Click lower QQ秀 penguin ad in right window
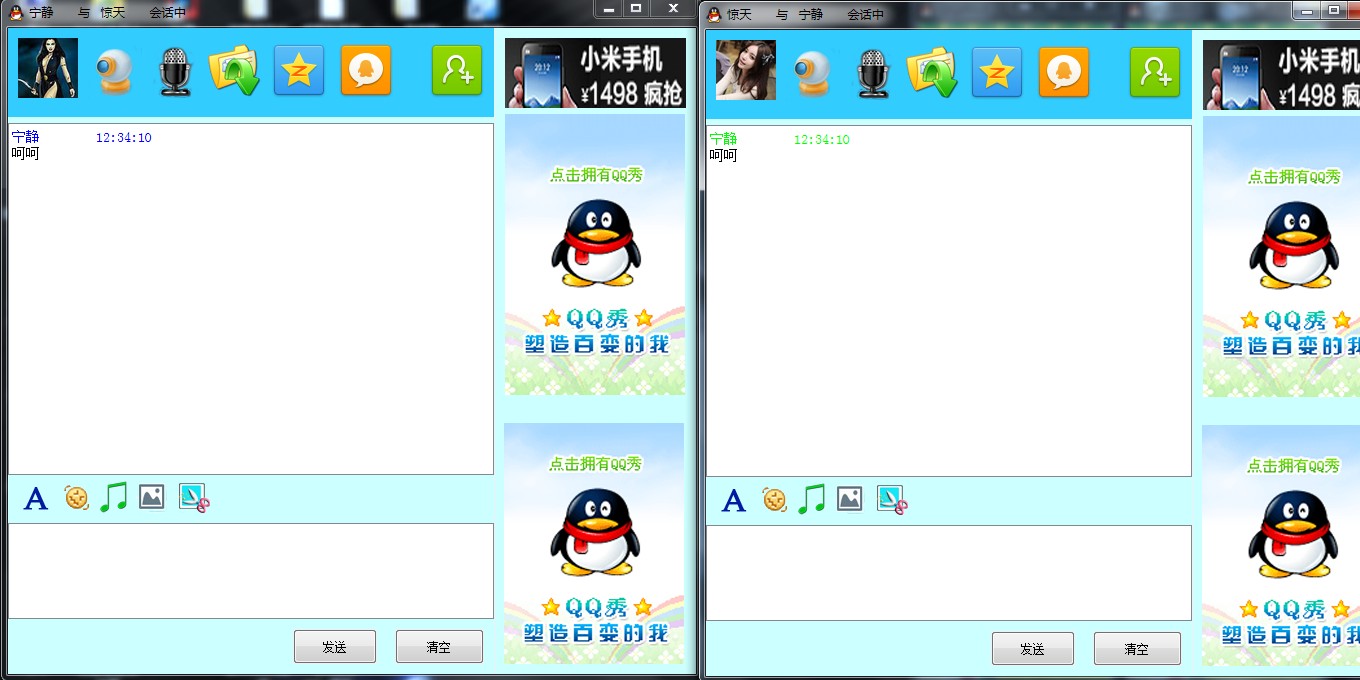The height and width of the screenshot is (680, 1360). click(1281, 545)
